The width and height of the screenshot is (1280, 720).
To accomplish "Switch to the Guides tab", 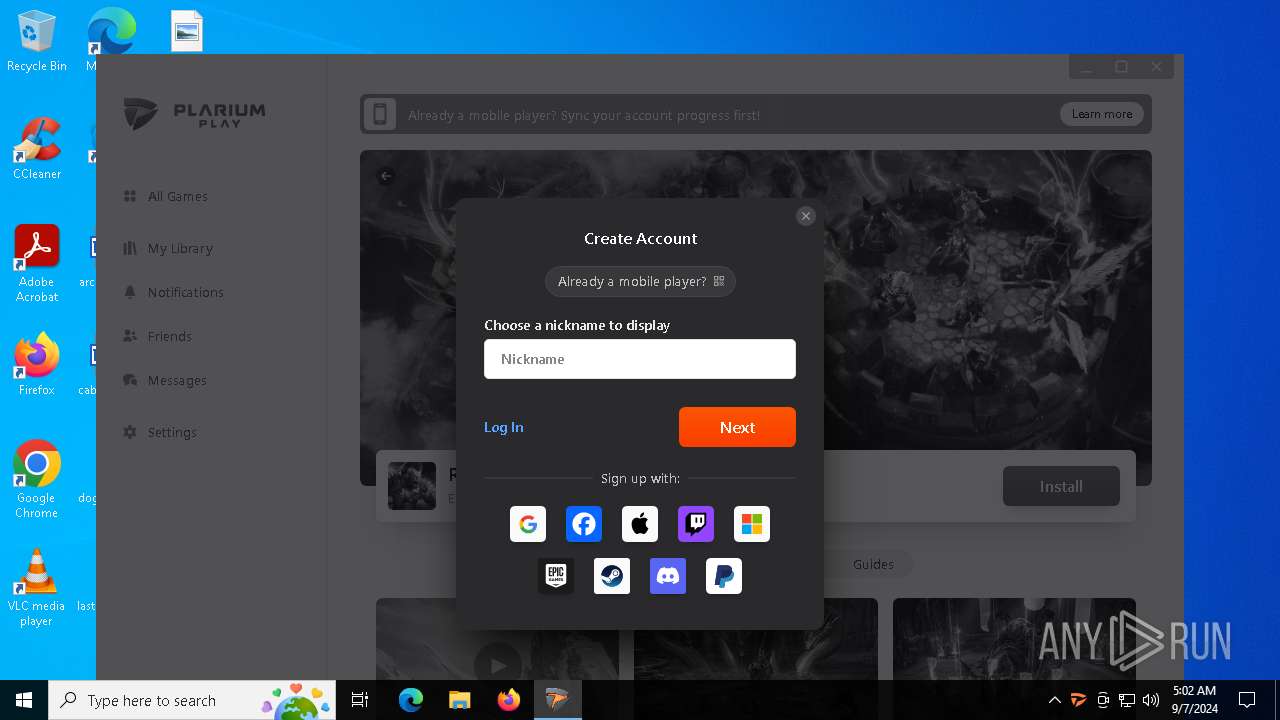I will pyautogui.click(x=873, y=564).
